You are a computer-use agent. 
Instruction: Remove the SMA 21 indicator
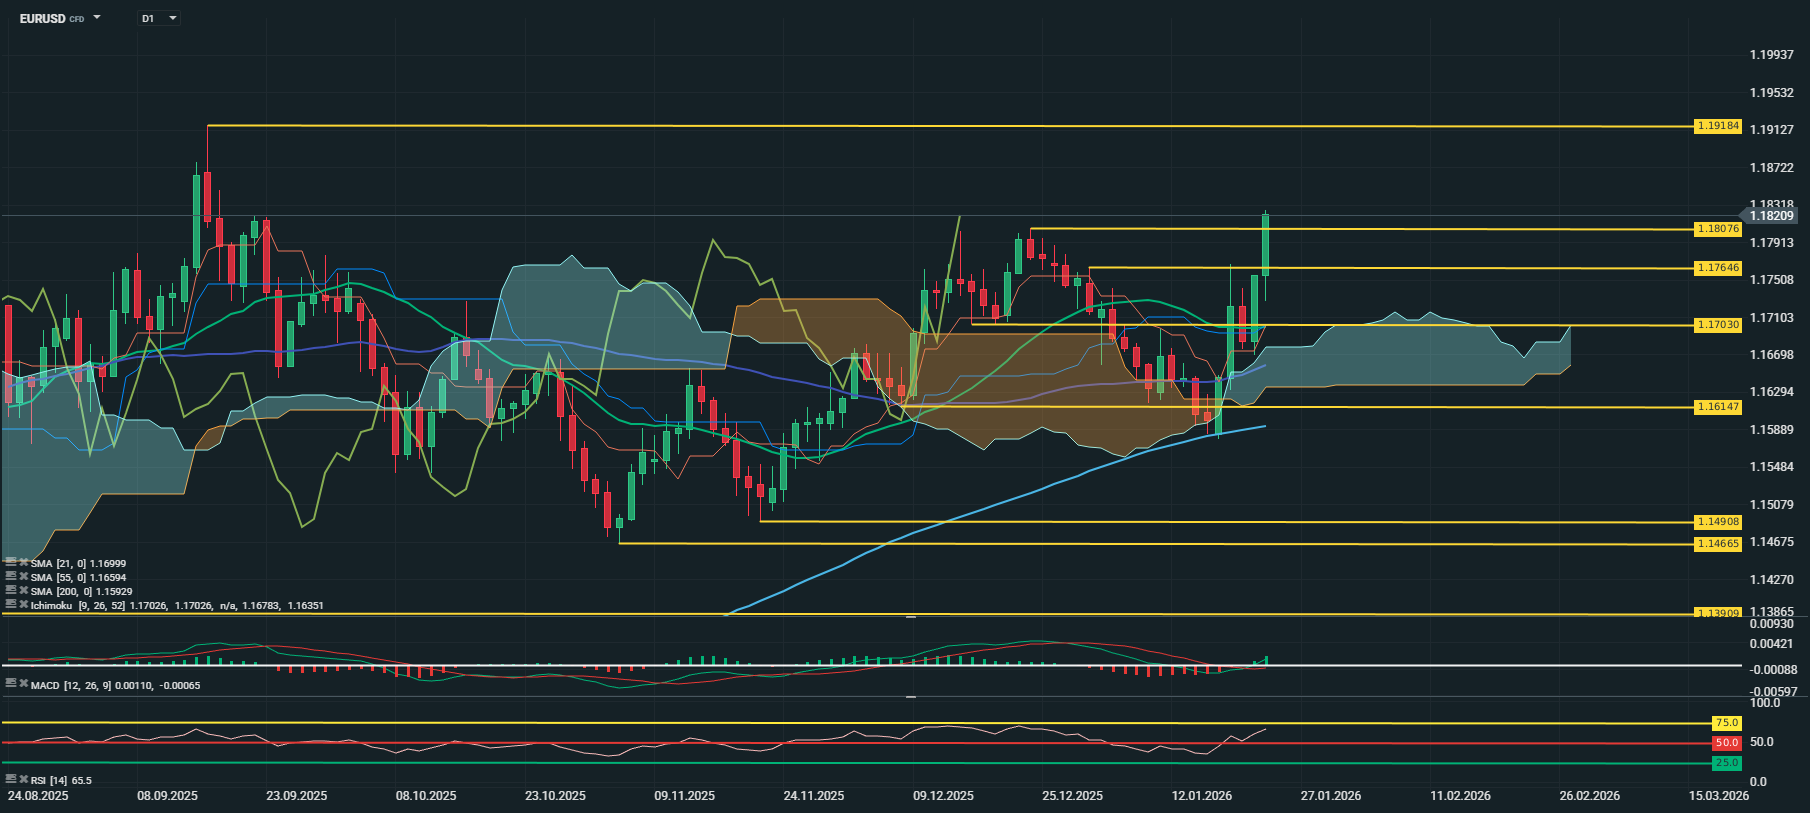click(23, 563)
